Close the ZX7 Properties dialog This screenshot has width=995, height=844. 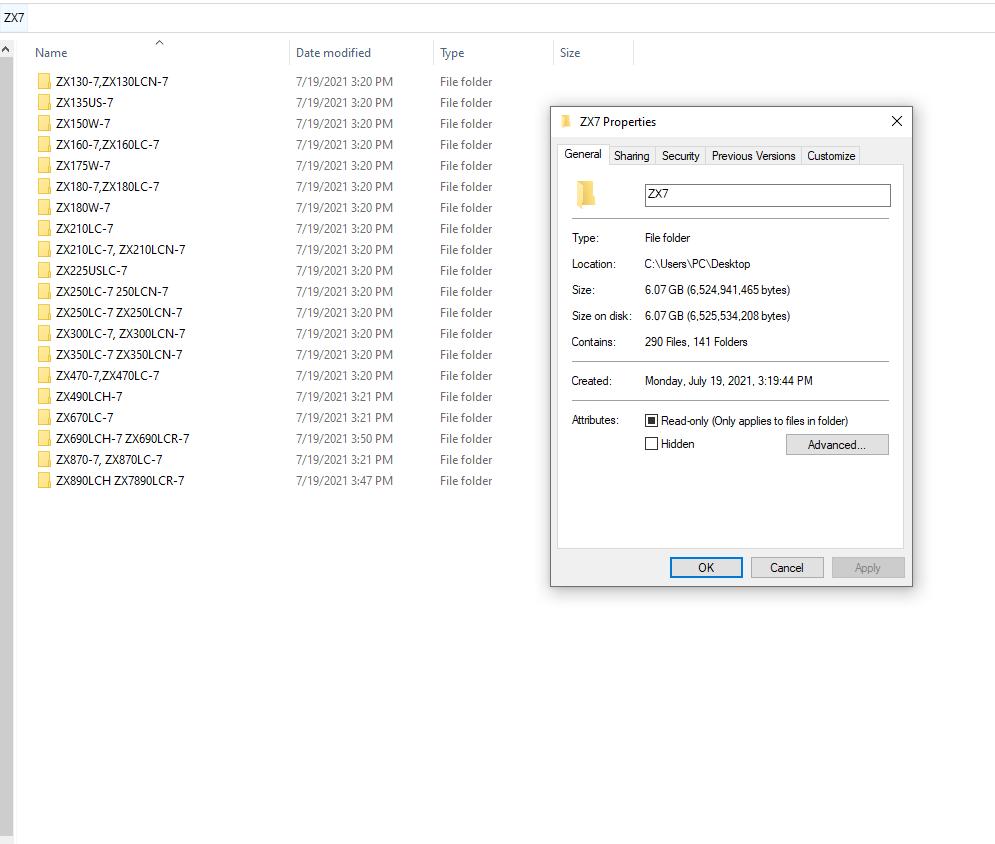pos(897,121)
